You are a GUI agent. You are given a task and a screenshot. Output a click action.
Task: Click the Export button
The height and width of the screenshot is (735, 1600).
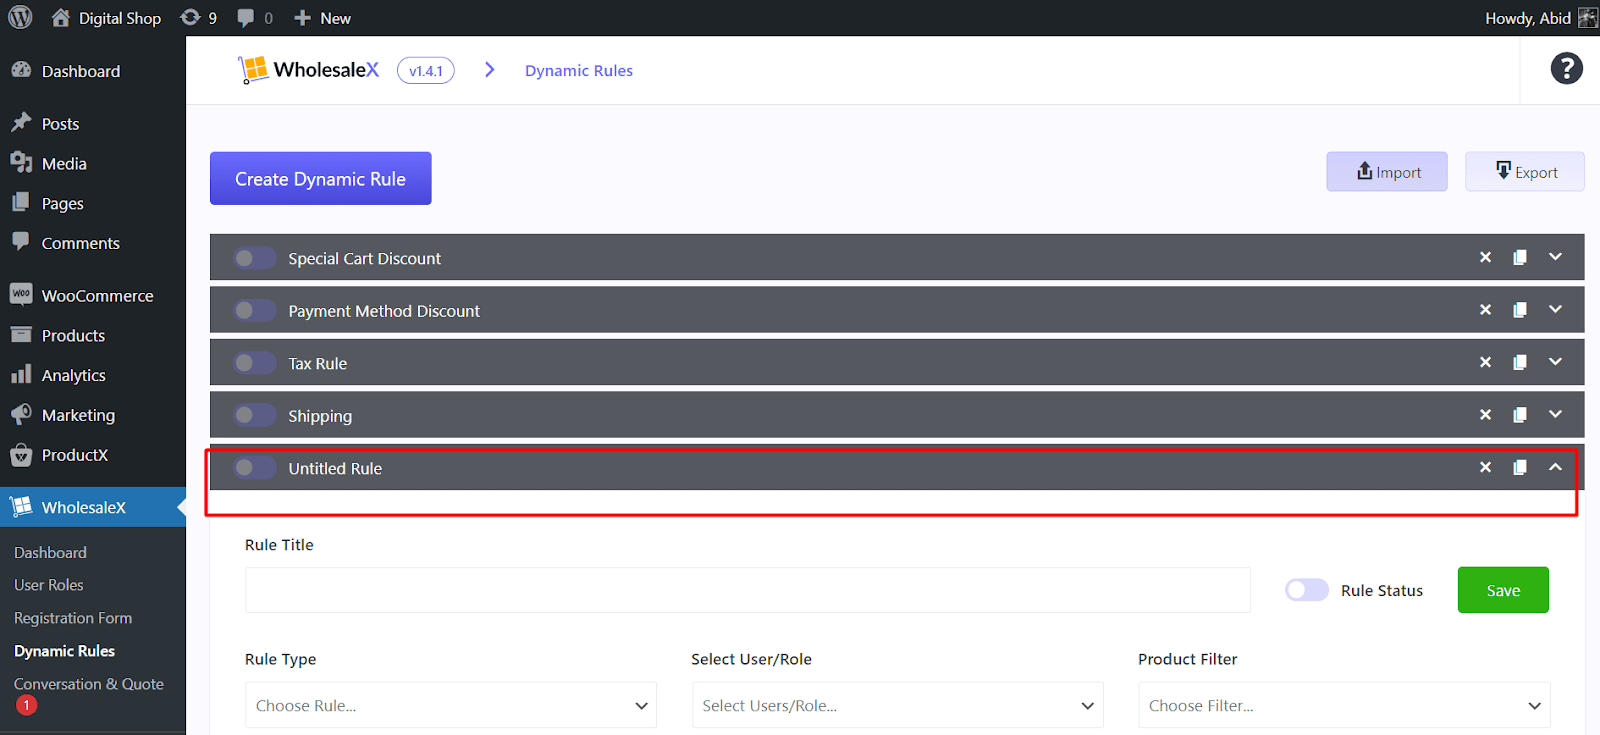1525,172
